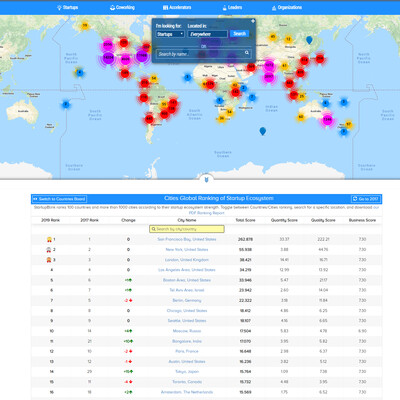The height and width of the screenshot is (400, 400).
Task: Click the Search by name field
Action: pyautogui.click(x=200, y=54)
